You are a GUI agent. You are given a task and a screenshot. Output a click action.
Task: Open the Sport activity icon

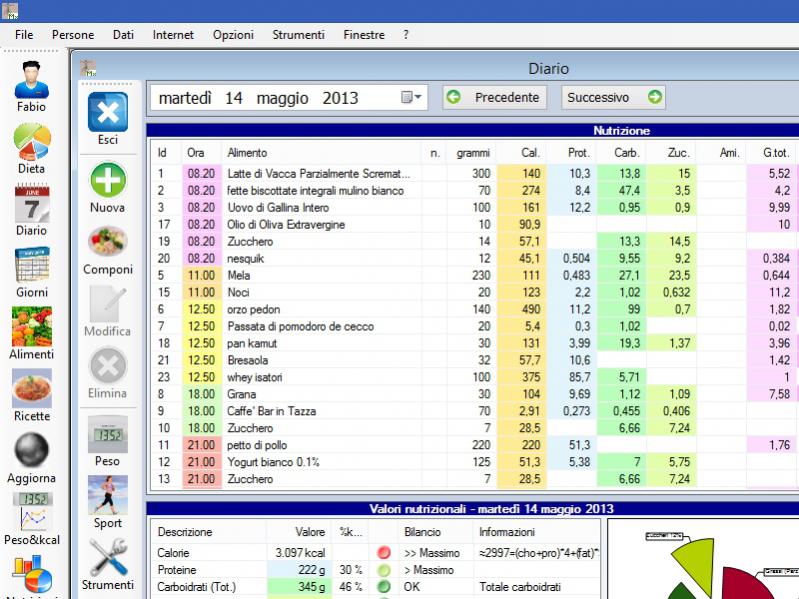108,495
